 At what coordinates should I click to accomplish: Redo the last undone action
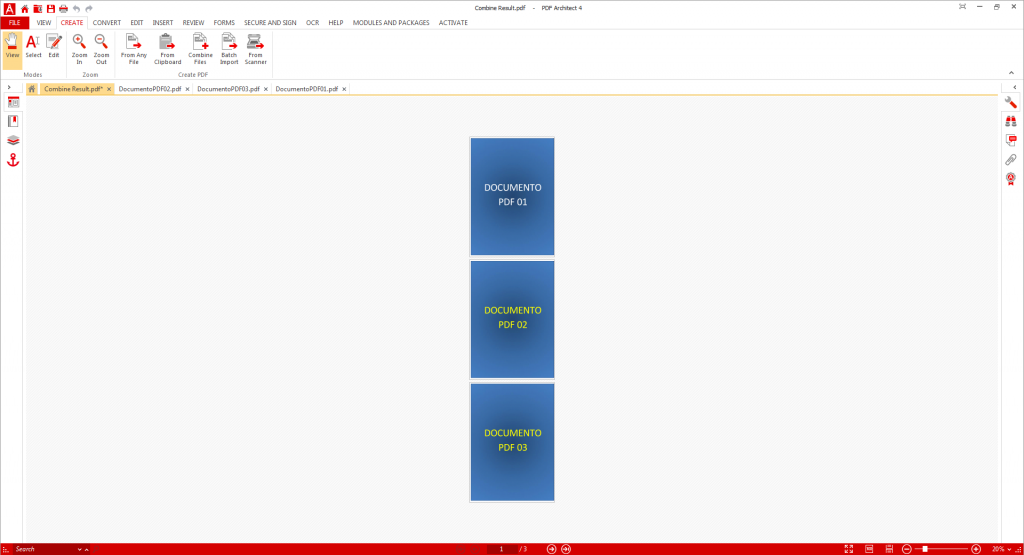coord(89,8)
